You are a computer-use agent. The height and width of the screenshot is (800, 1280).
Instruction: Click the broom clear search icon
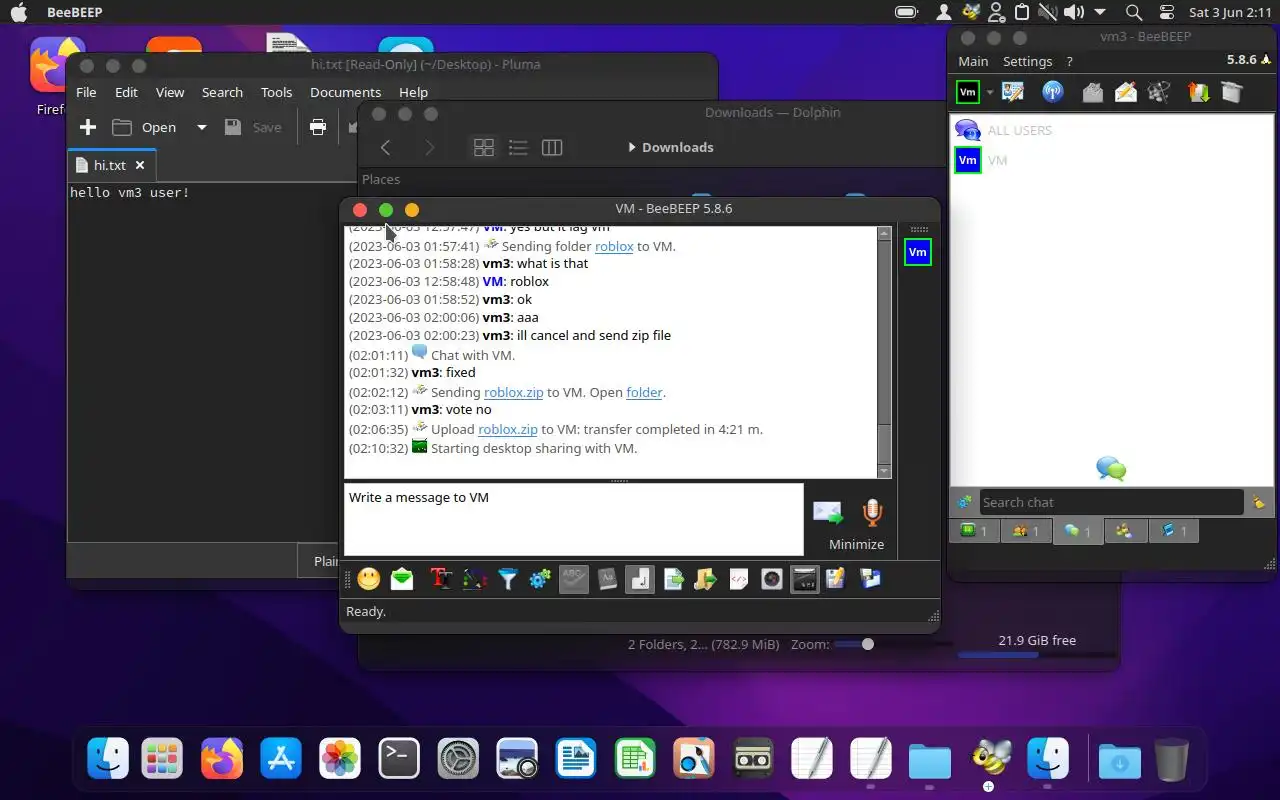click(1258, 502)
